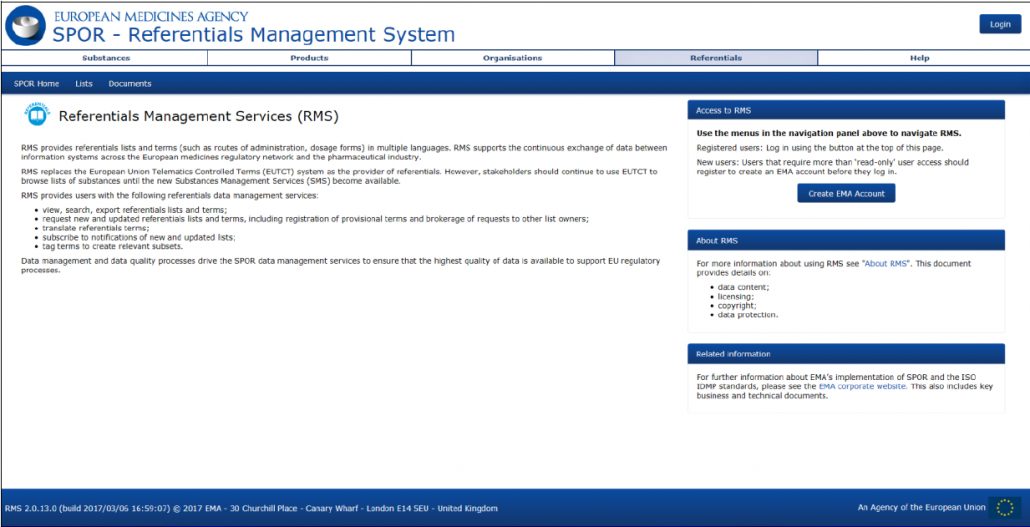This screenshot has height=527, width=1030.
Task: Click the Access to RMS panel header
Action: click(846, 110)
